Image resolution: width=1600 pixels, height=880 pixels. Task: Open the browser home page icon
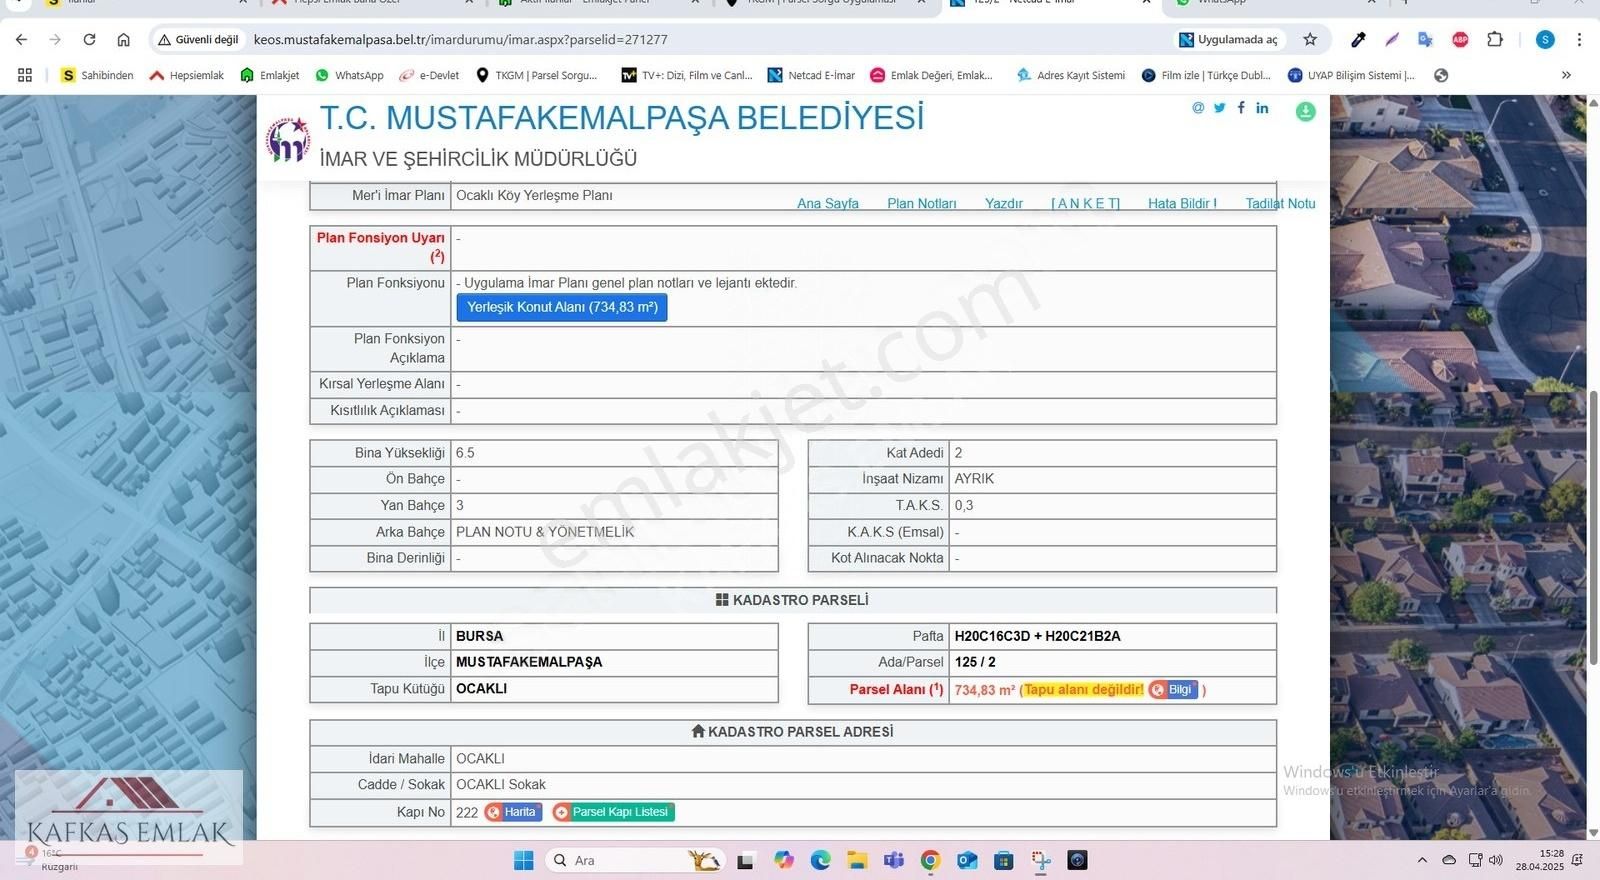pos(123,39)
